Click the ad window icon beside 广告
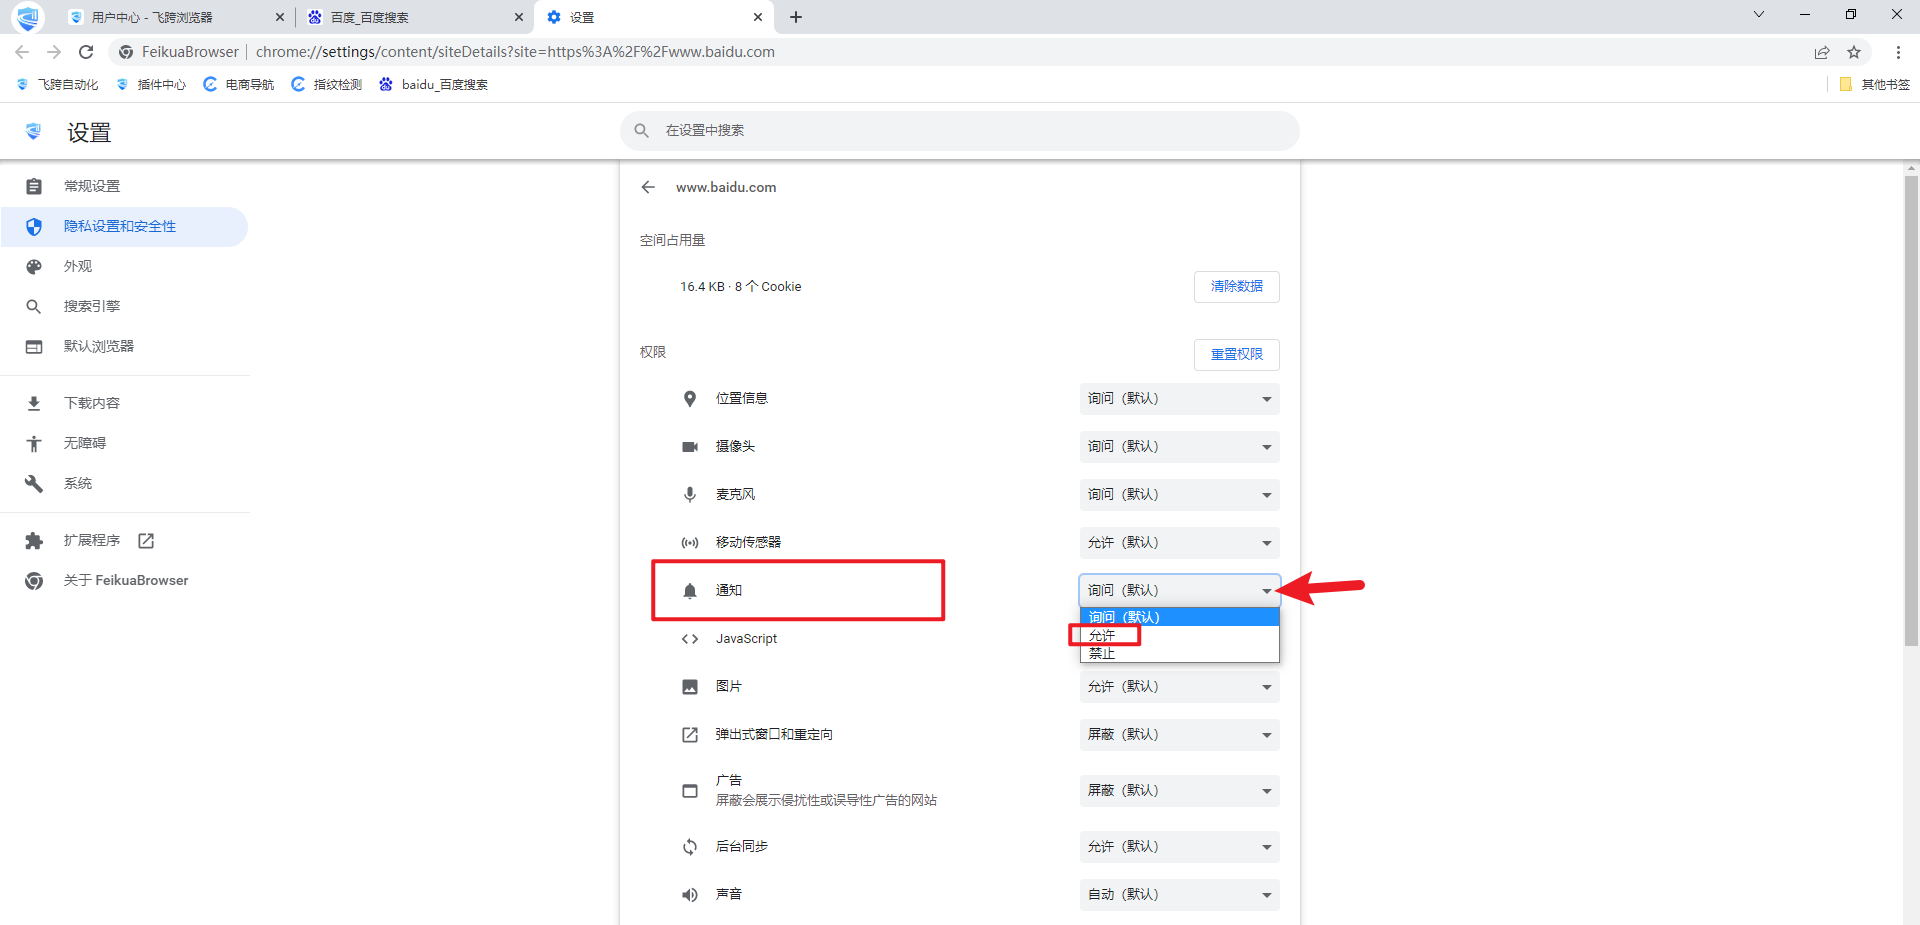 click(x=690, y=791)
